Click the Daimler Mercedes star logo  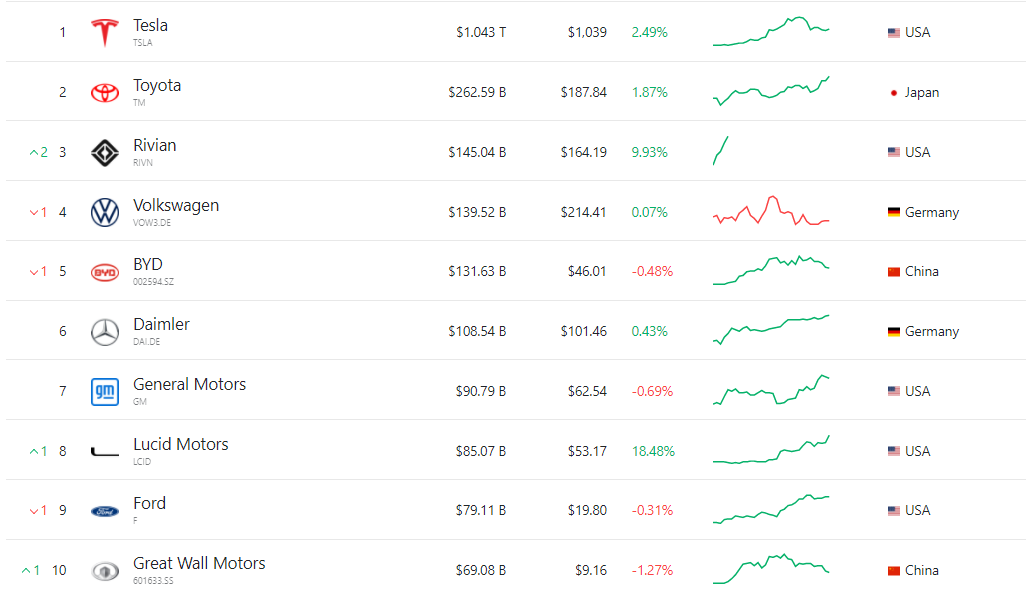pos(104,332)
